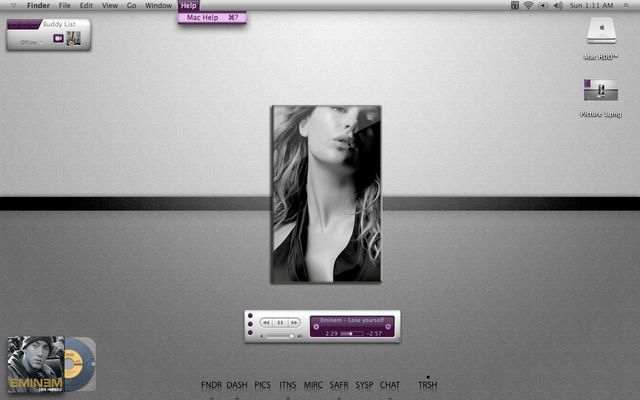Viewport: 640px width, 400px height.
Task: Click the Buddy List title text
Action: point(59,24)
